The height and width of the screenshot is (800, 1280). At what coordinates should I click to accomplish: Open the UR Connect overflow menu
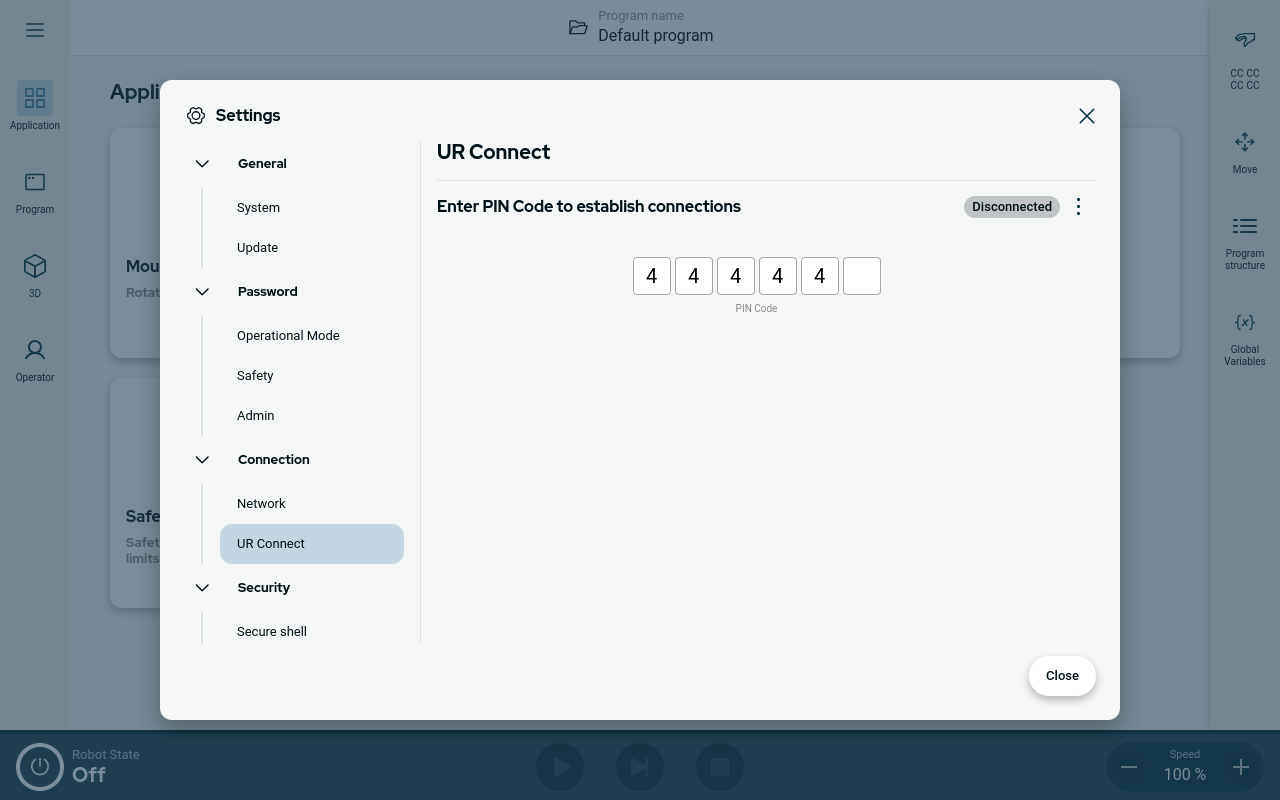coord(1078,206)
